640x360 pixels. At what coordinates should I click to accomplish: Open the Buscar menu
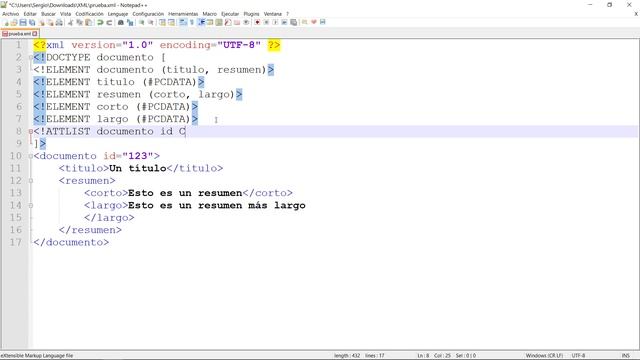[x=48, y=14]
